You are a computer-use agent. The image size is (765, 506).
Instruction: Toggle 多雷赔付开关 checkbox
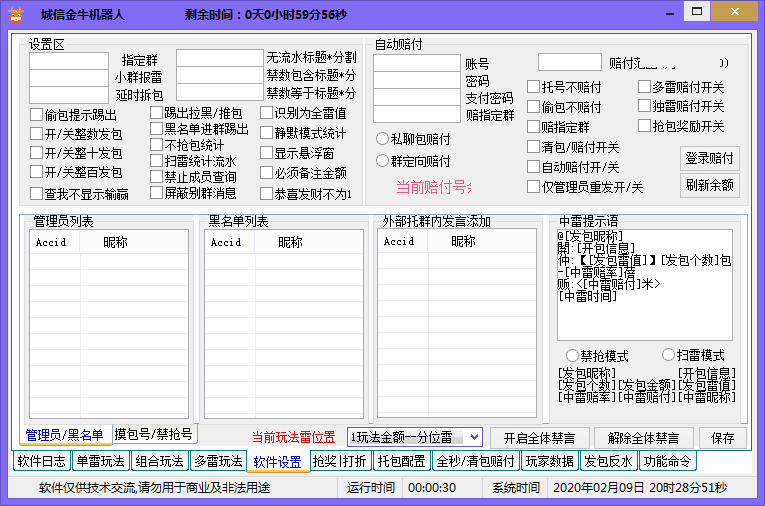(644, 87)
